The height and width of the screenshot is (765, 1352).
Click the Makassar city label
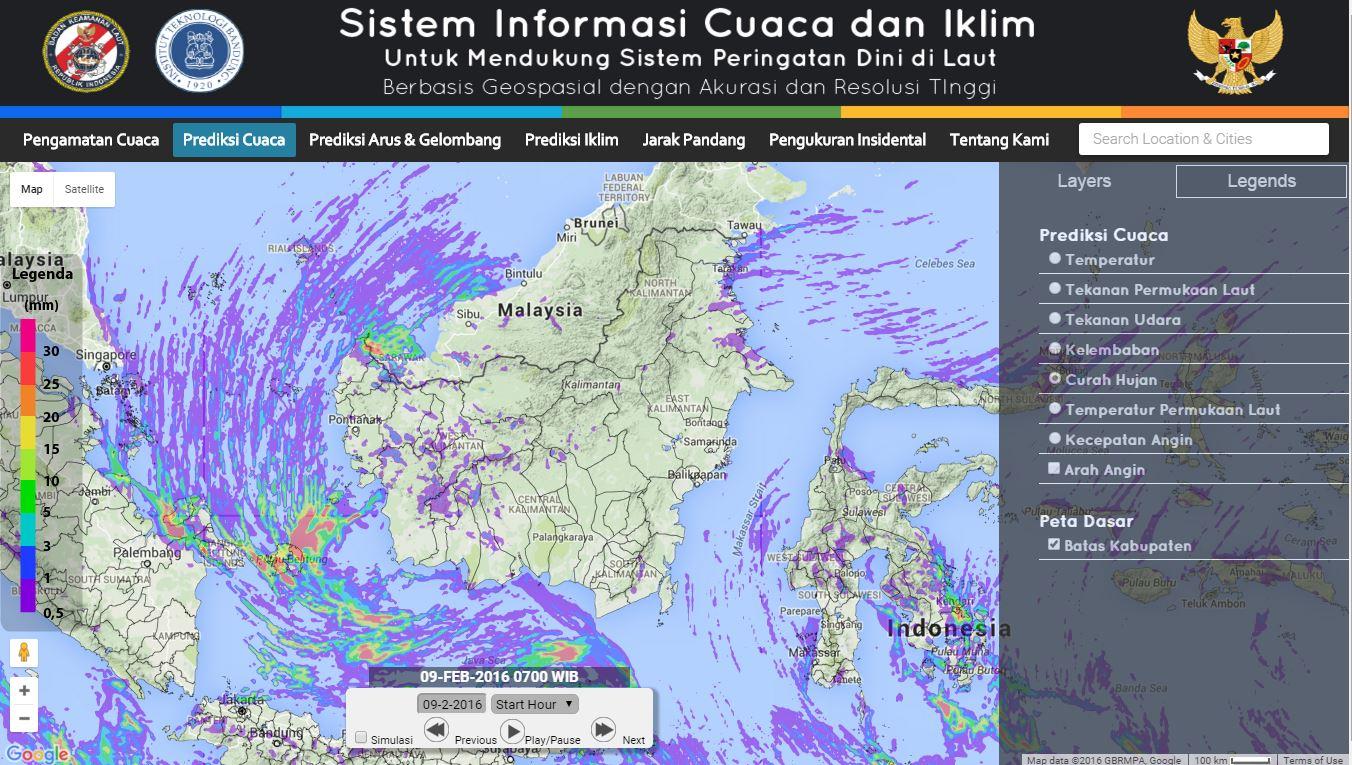coord(813,652)
